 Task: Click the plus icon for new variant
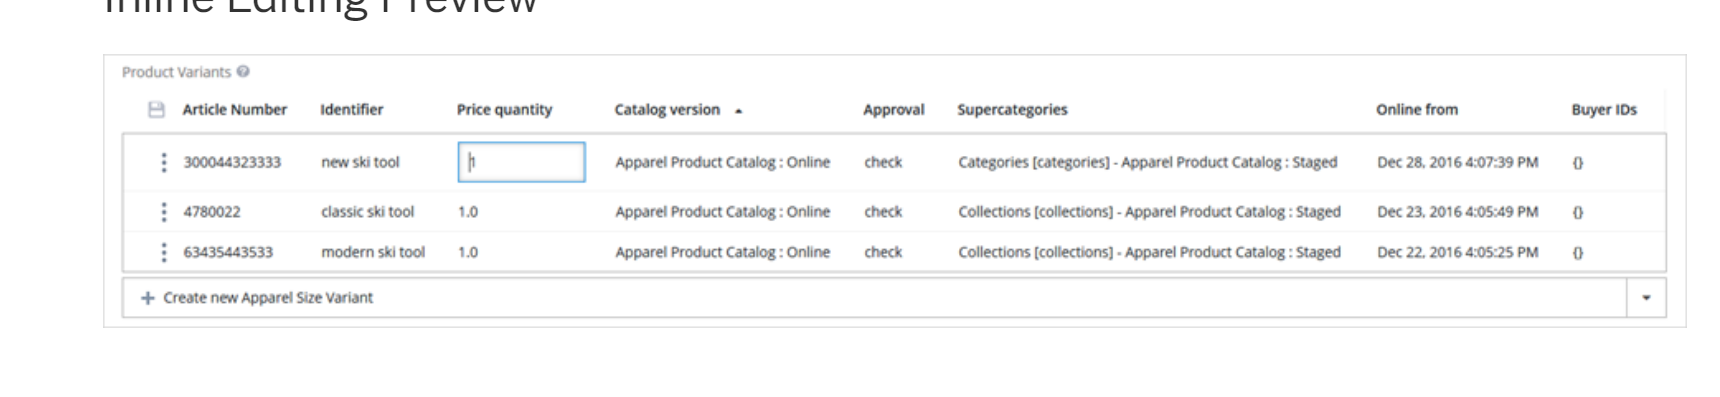[x=148, y=298]
